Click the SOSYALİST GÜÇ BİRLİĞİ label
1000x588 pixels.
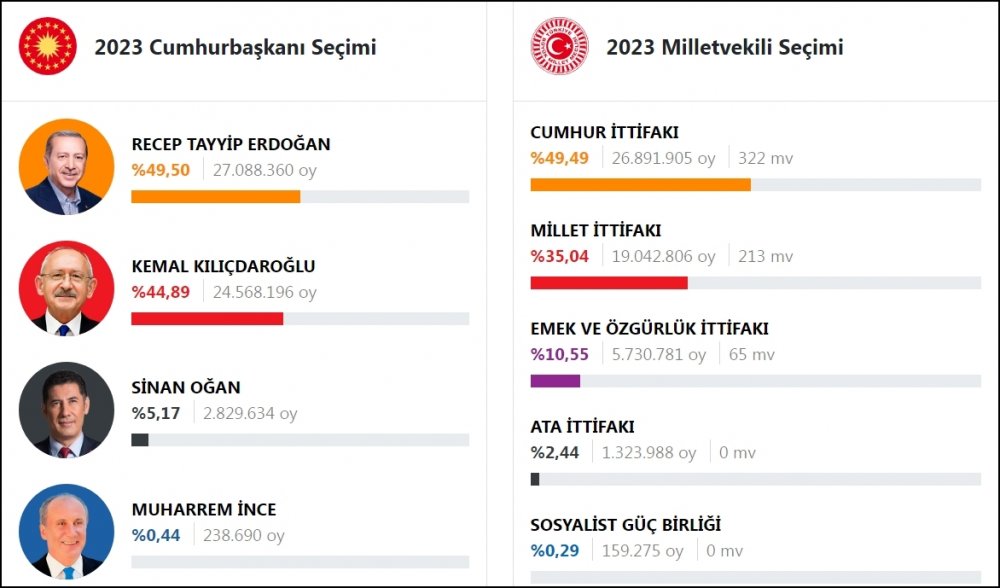click(626, 525)
